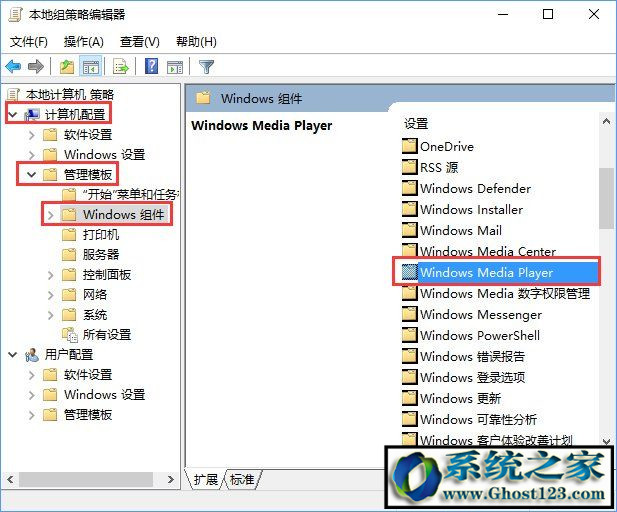The width and height of the screenshot is (617, 512).
Task: Collapse the 管理模板 node under 计算机配置
Action: pyautogui.click(x=31, y=174)
